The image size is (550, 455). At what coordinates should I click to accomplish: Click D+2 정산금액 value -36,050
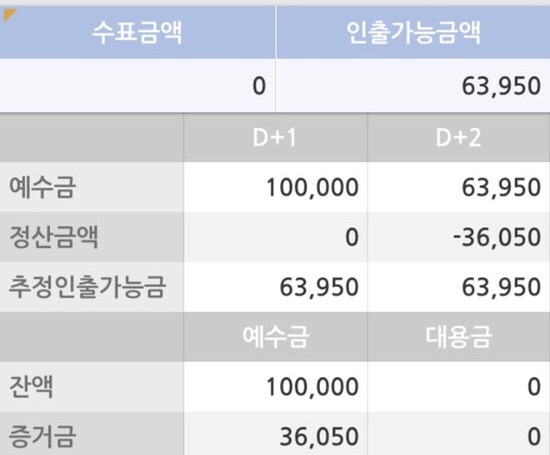(x=497, y=237)
